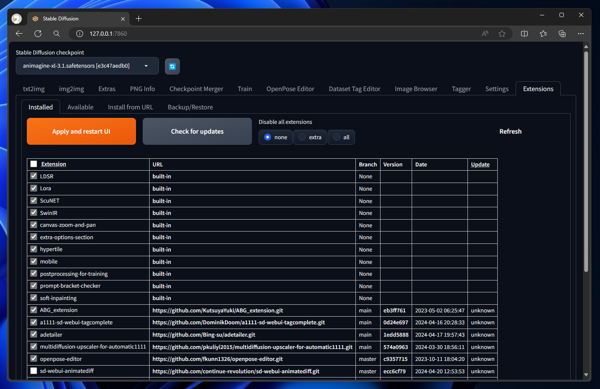Click Apply and restart UI button
Image resolution: width=600 pixels, height=389 pixels.
81,131
